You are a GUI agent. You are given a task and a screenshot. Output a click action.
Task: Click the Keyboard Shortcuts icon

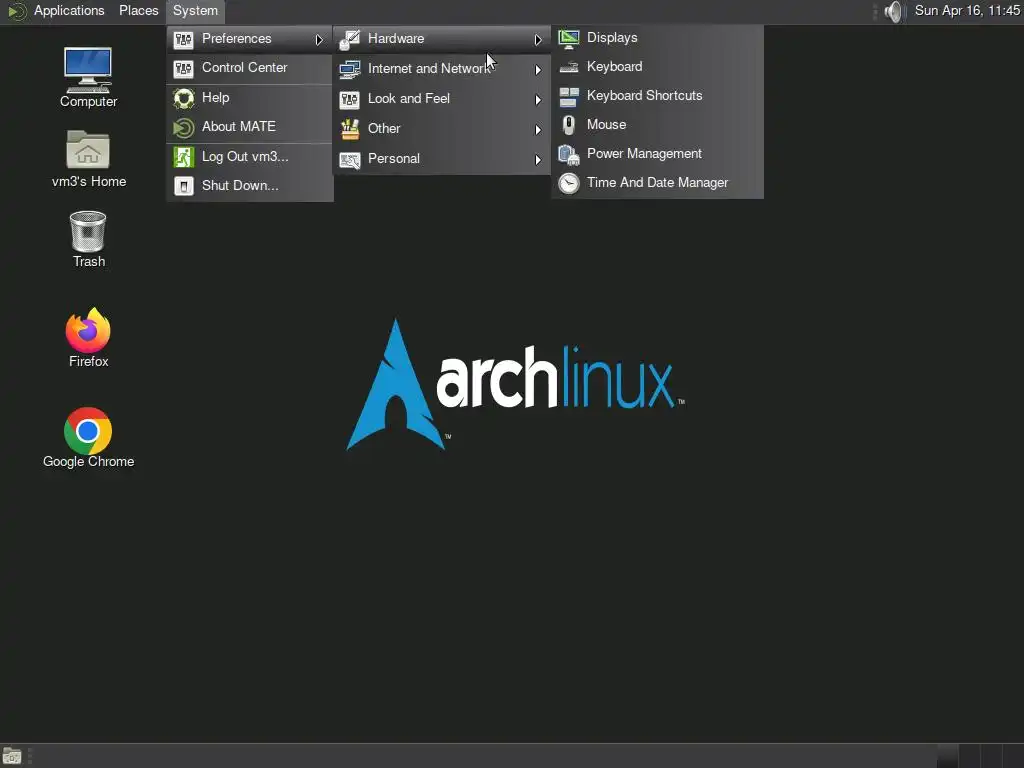point(569,97)
